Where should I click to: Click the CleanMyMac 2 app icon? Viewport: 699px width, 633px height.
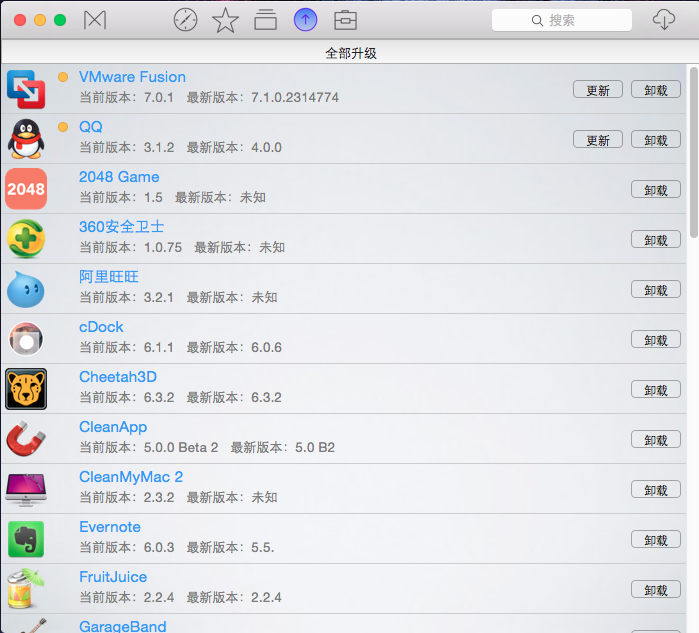point(26,489)
